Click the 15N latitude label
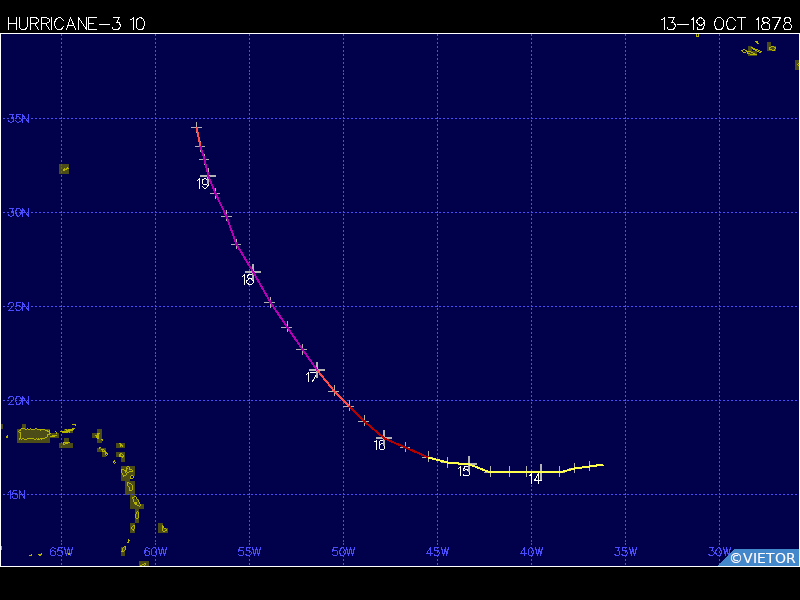The width and height of the screenshot is (800, 600). coord(16,494)
